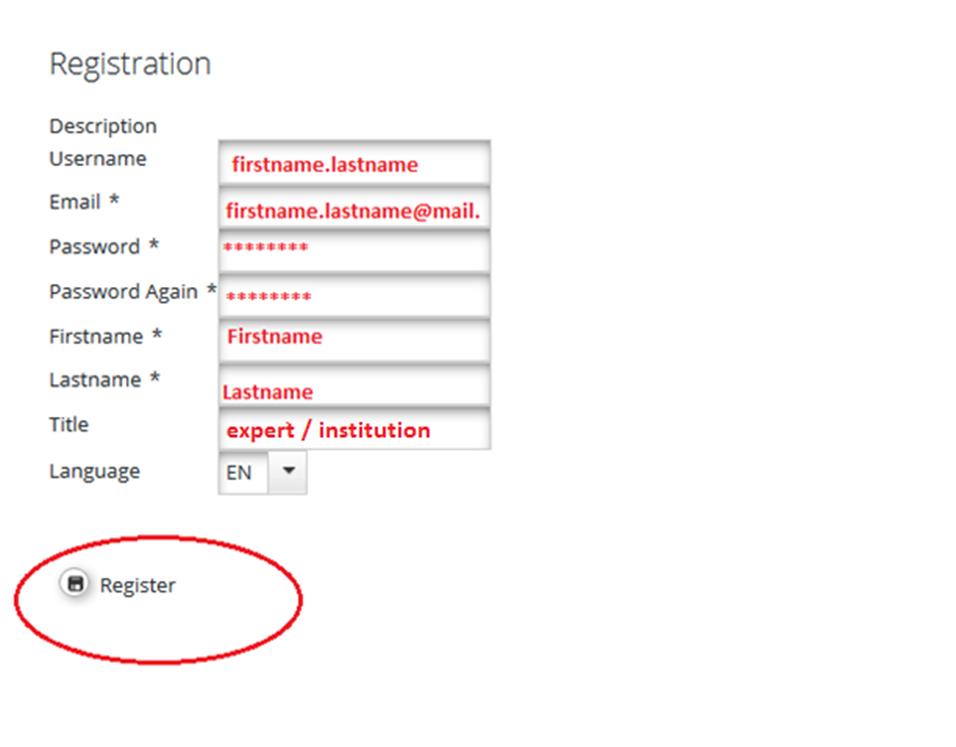Click the Language label text
This screenshot has width=956, height=747.
(x=95, y=472)
